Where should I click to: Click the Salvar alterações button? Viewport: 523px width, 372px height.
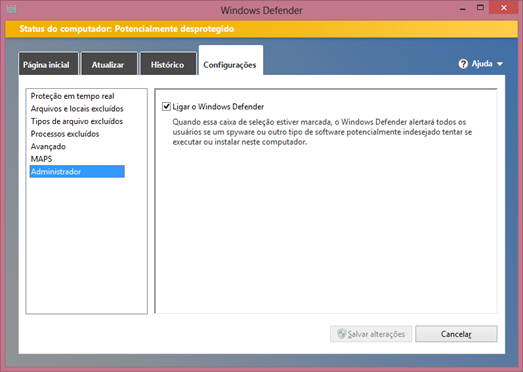tap(371, 334)
